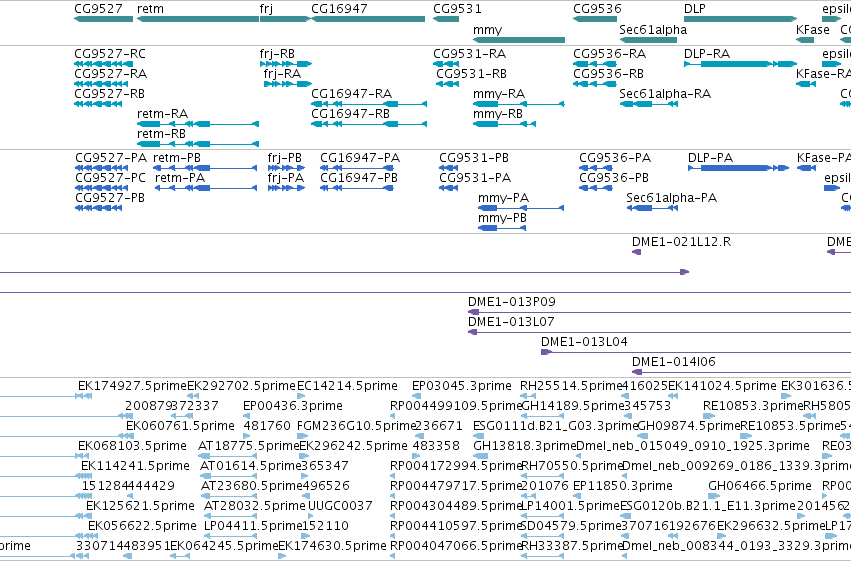
Task: Select transcript CG9531-RA label
Action: [x=469, y=54]
